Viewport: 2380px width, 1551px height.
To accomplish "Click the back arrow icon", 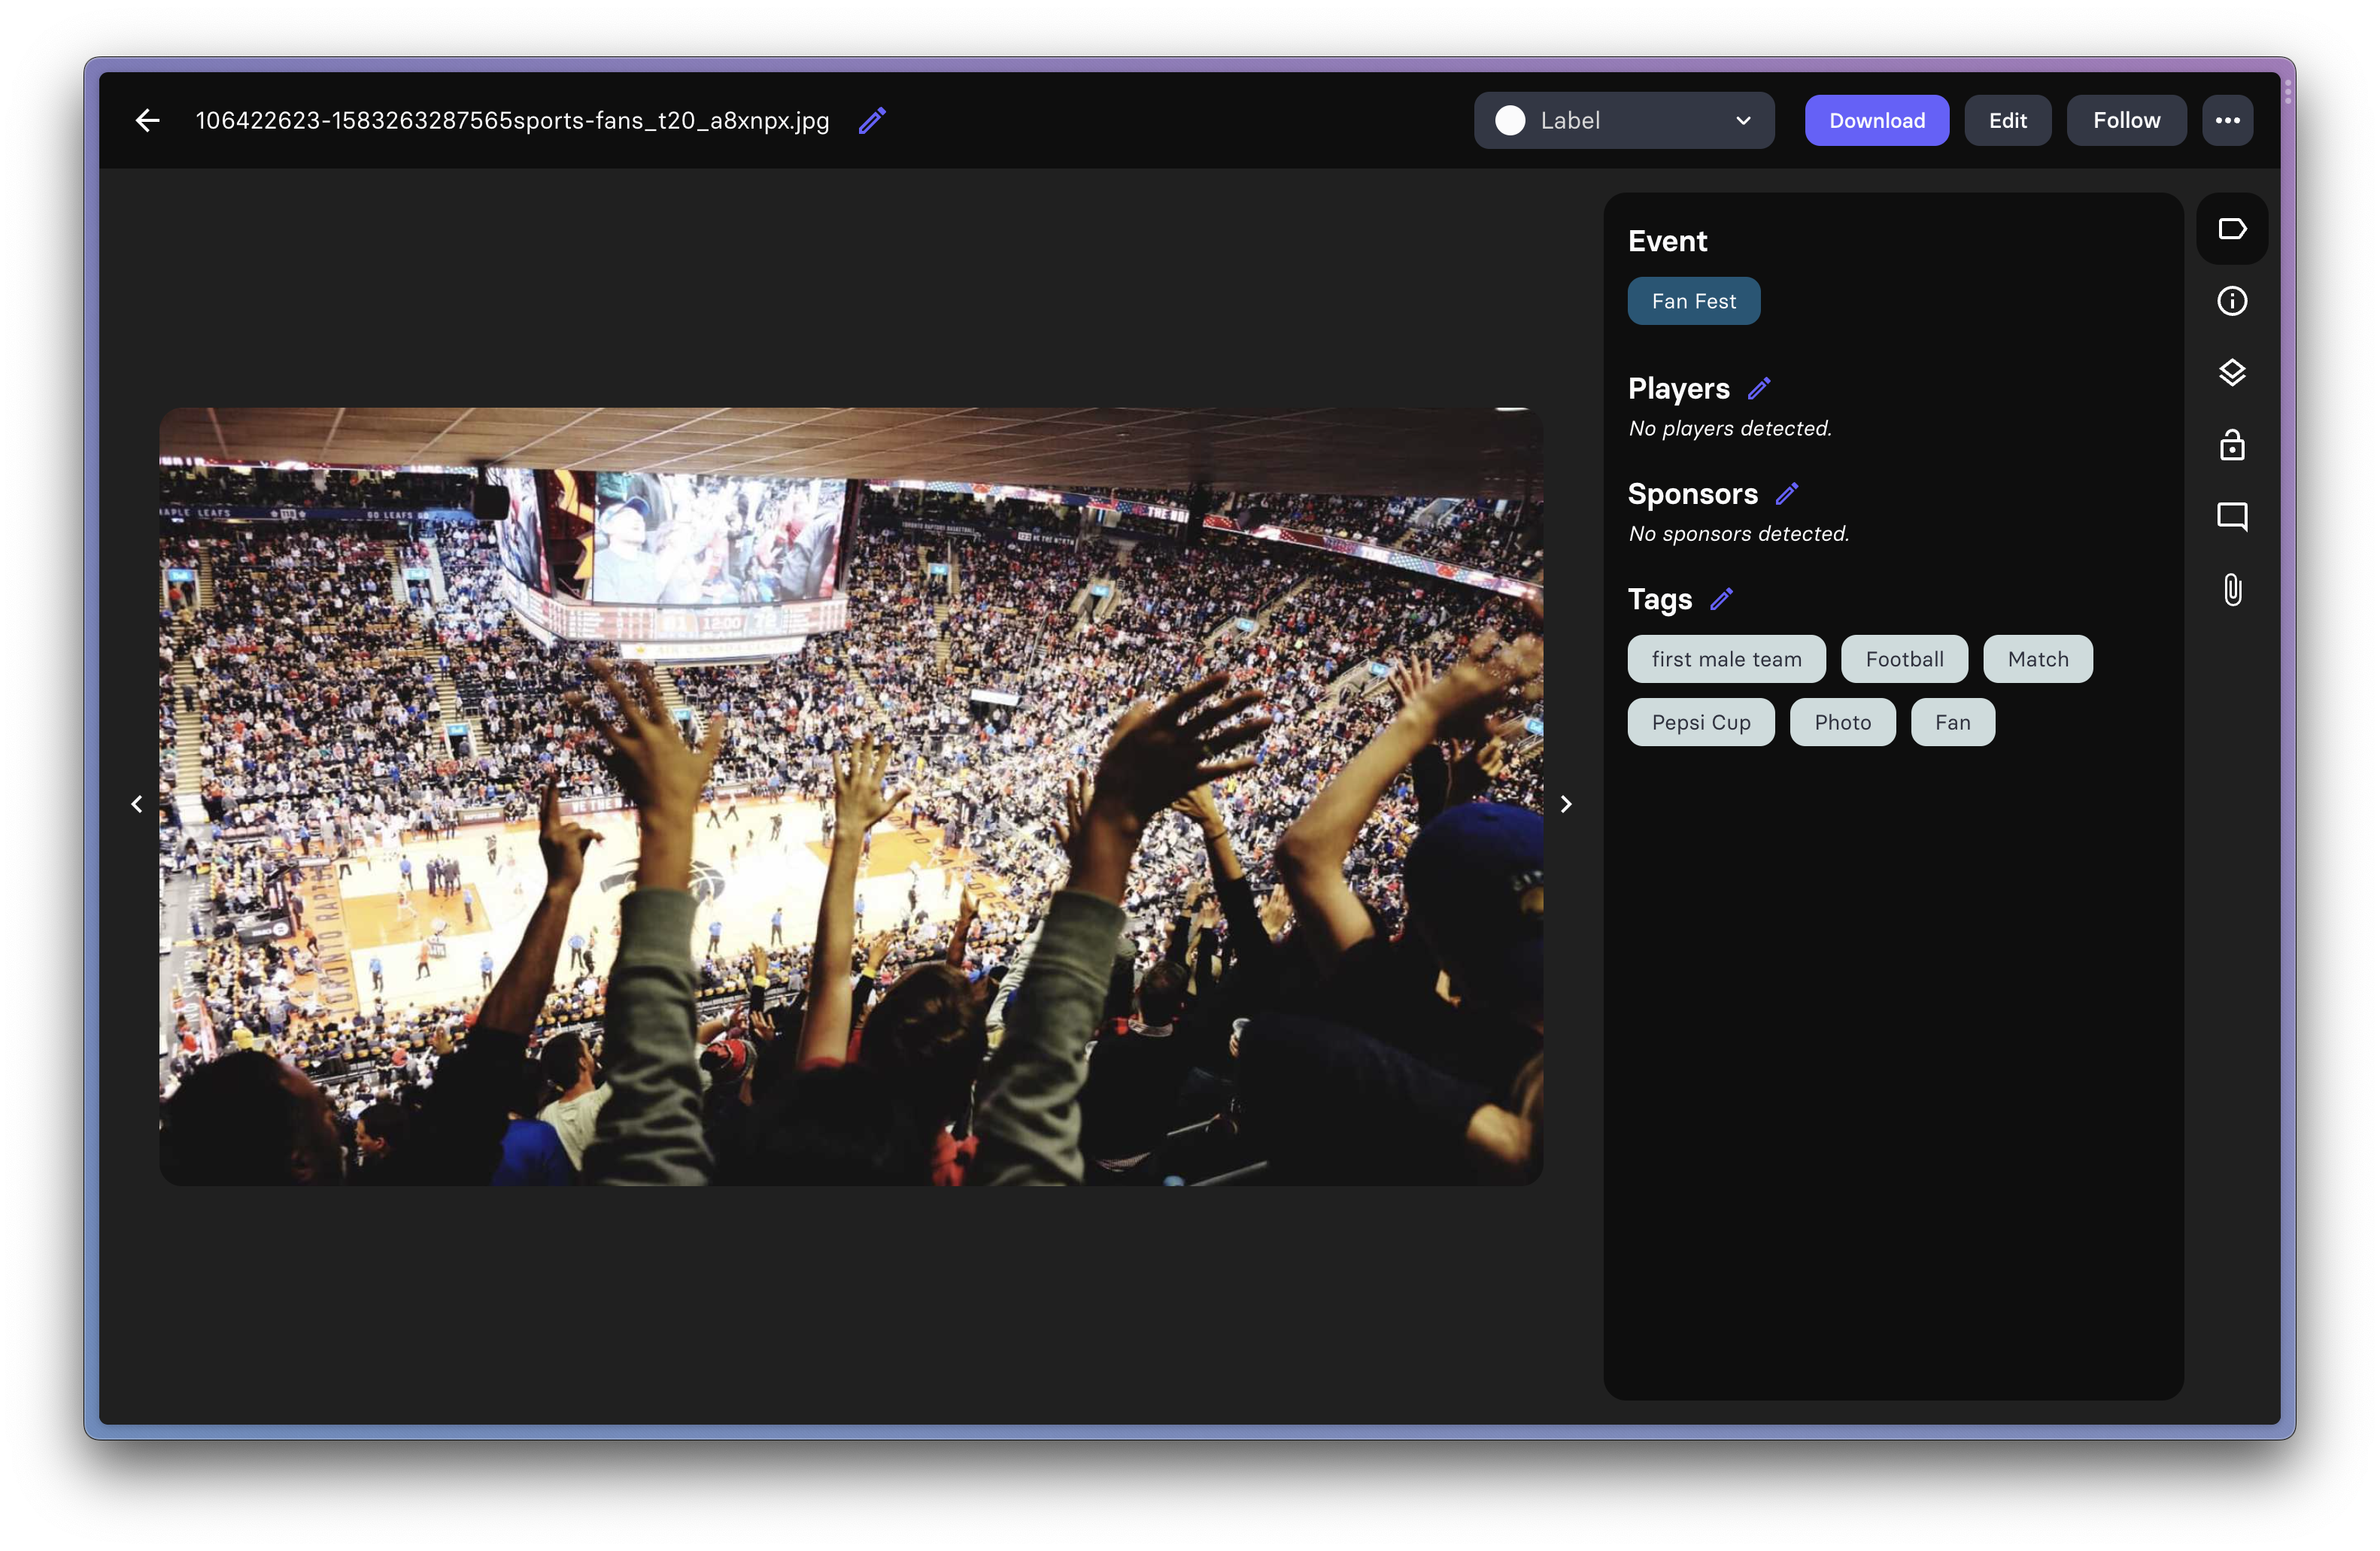I will (147, 120).
